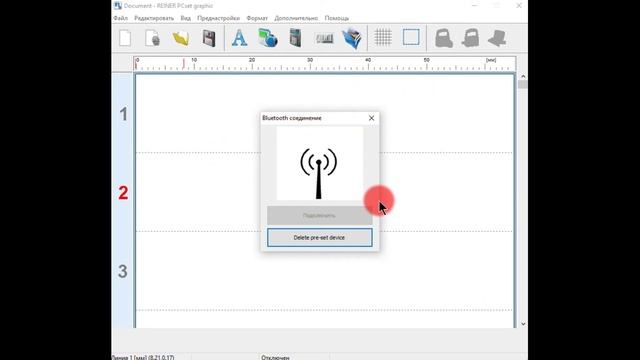Image resolution: width=640 pixels, height=360 pixels.
Task: Click the Линия 1 status bar entry
Action: [143, 357]
